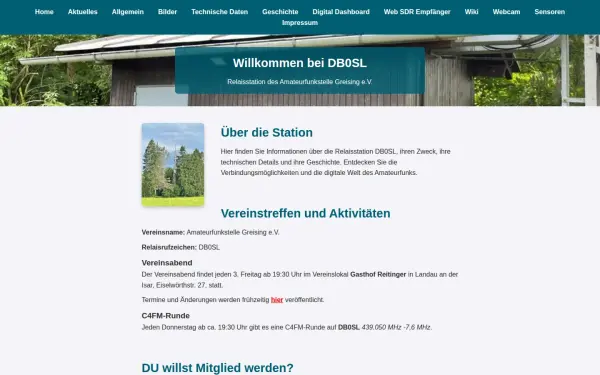The width and height of the screenshot is (600, 375).
Task: Click the 'Über die Station' heading
Action: 267,132
